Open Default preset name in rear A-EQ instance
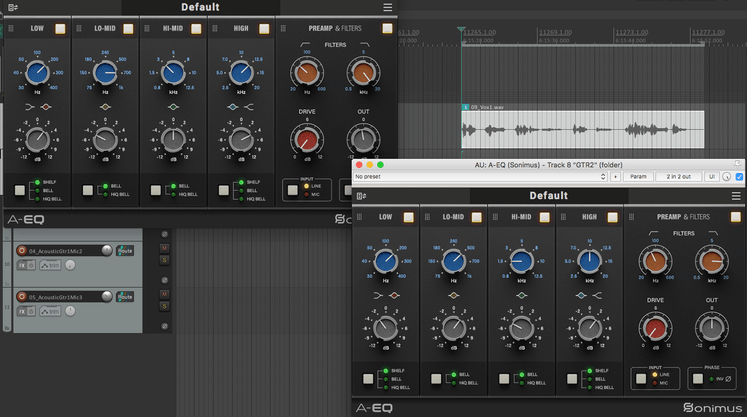 (201, 7)
